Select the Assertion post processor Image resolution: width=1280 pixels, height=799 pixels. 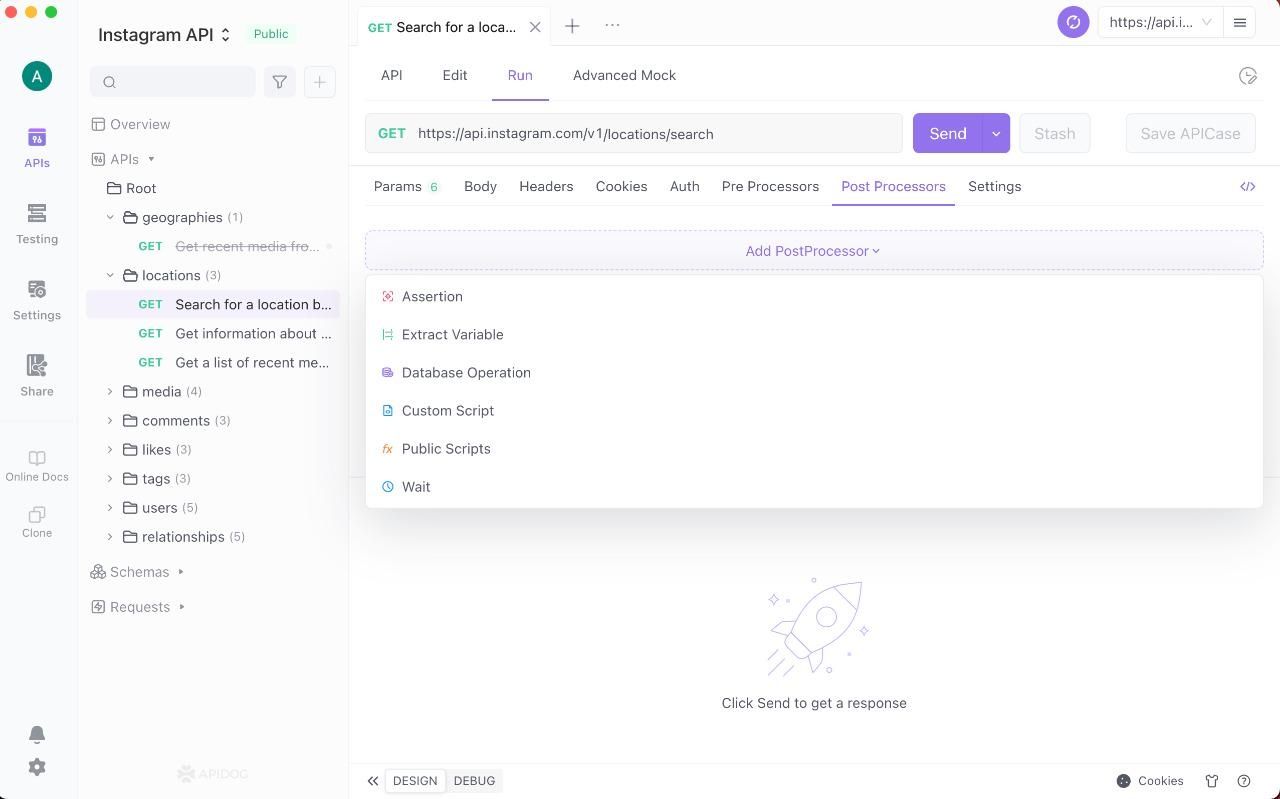point(814,297)
